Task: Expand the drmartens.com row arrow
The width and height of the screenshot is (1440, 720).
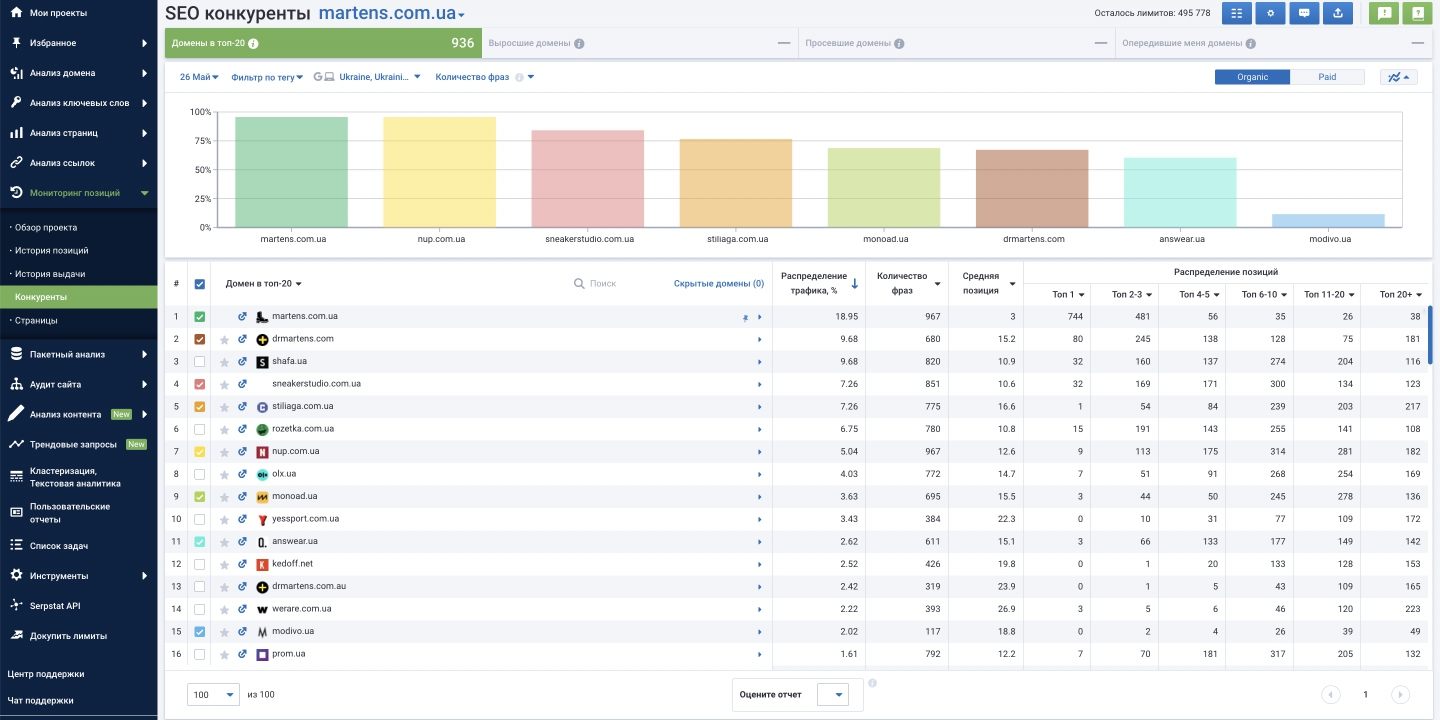Action: 760,340
